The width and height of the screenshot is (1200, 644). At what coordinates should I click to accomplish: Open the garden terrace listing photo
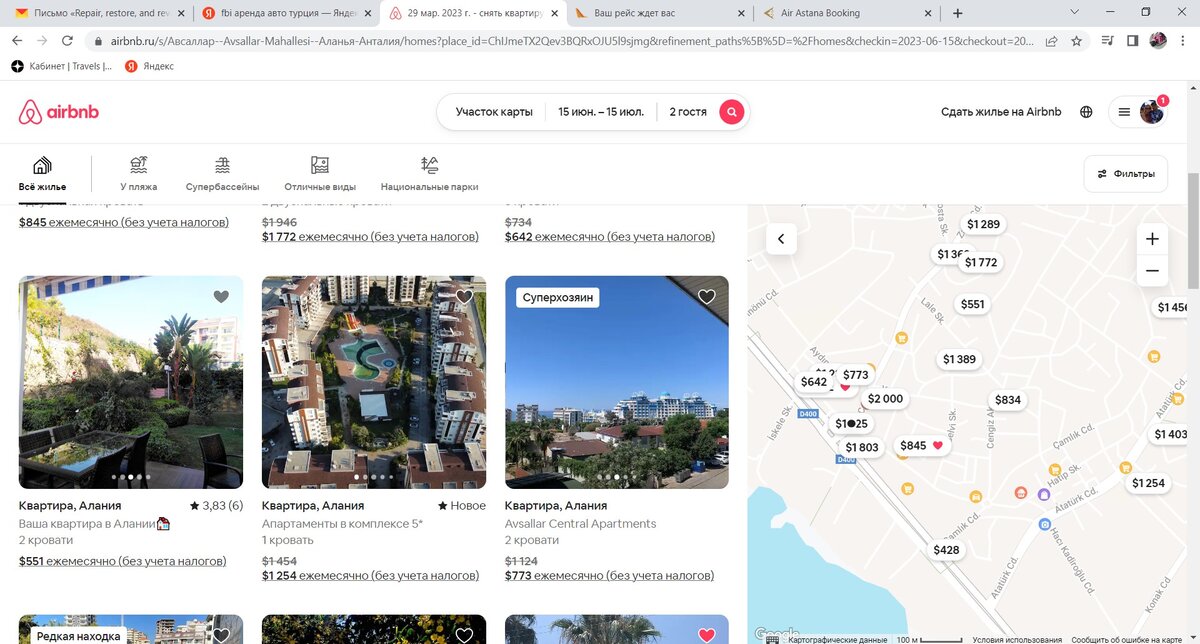131,382
